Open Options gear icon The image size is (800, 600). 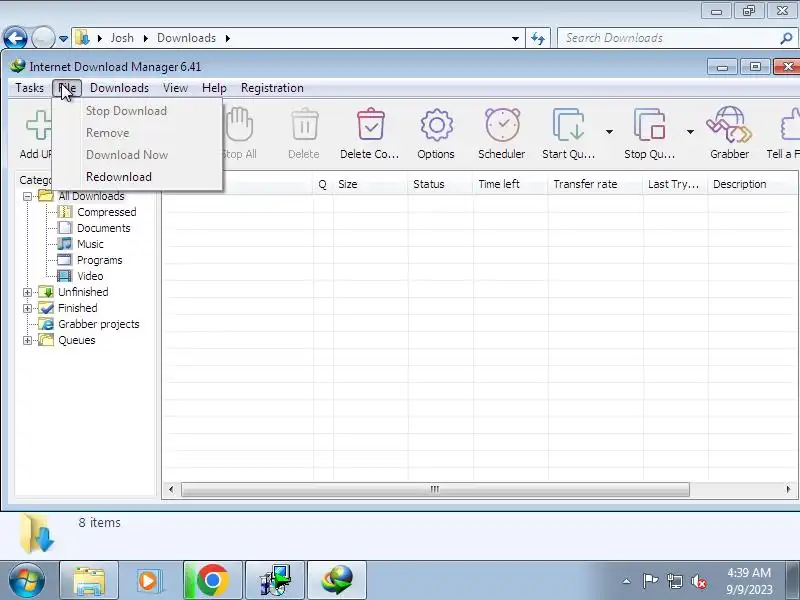(x=436, y=124)
